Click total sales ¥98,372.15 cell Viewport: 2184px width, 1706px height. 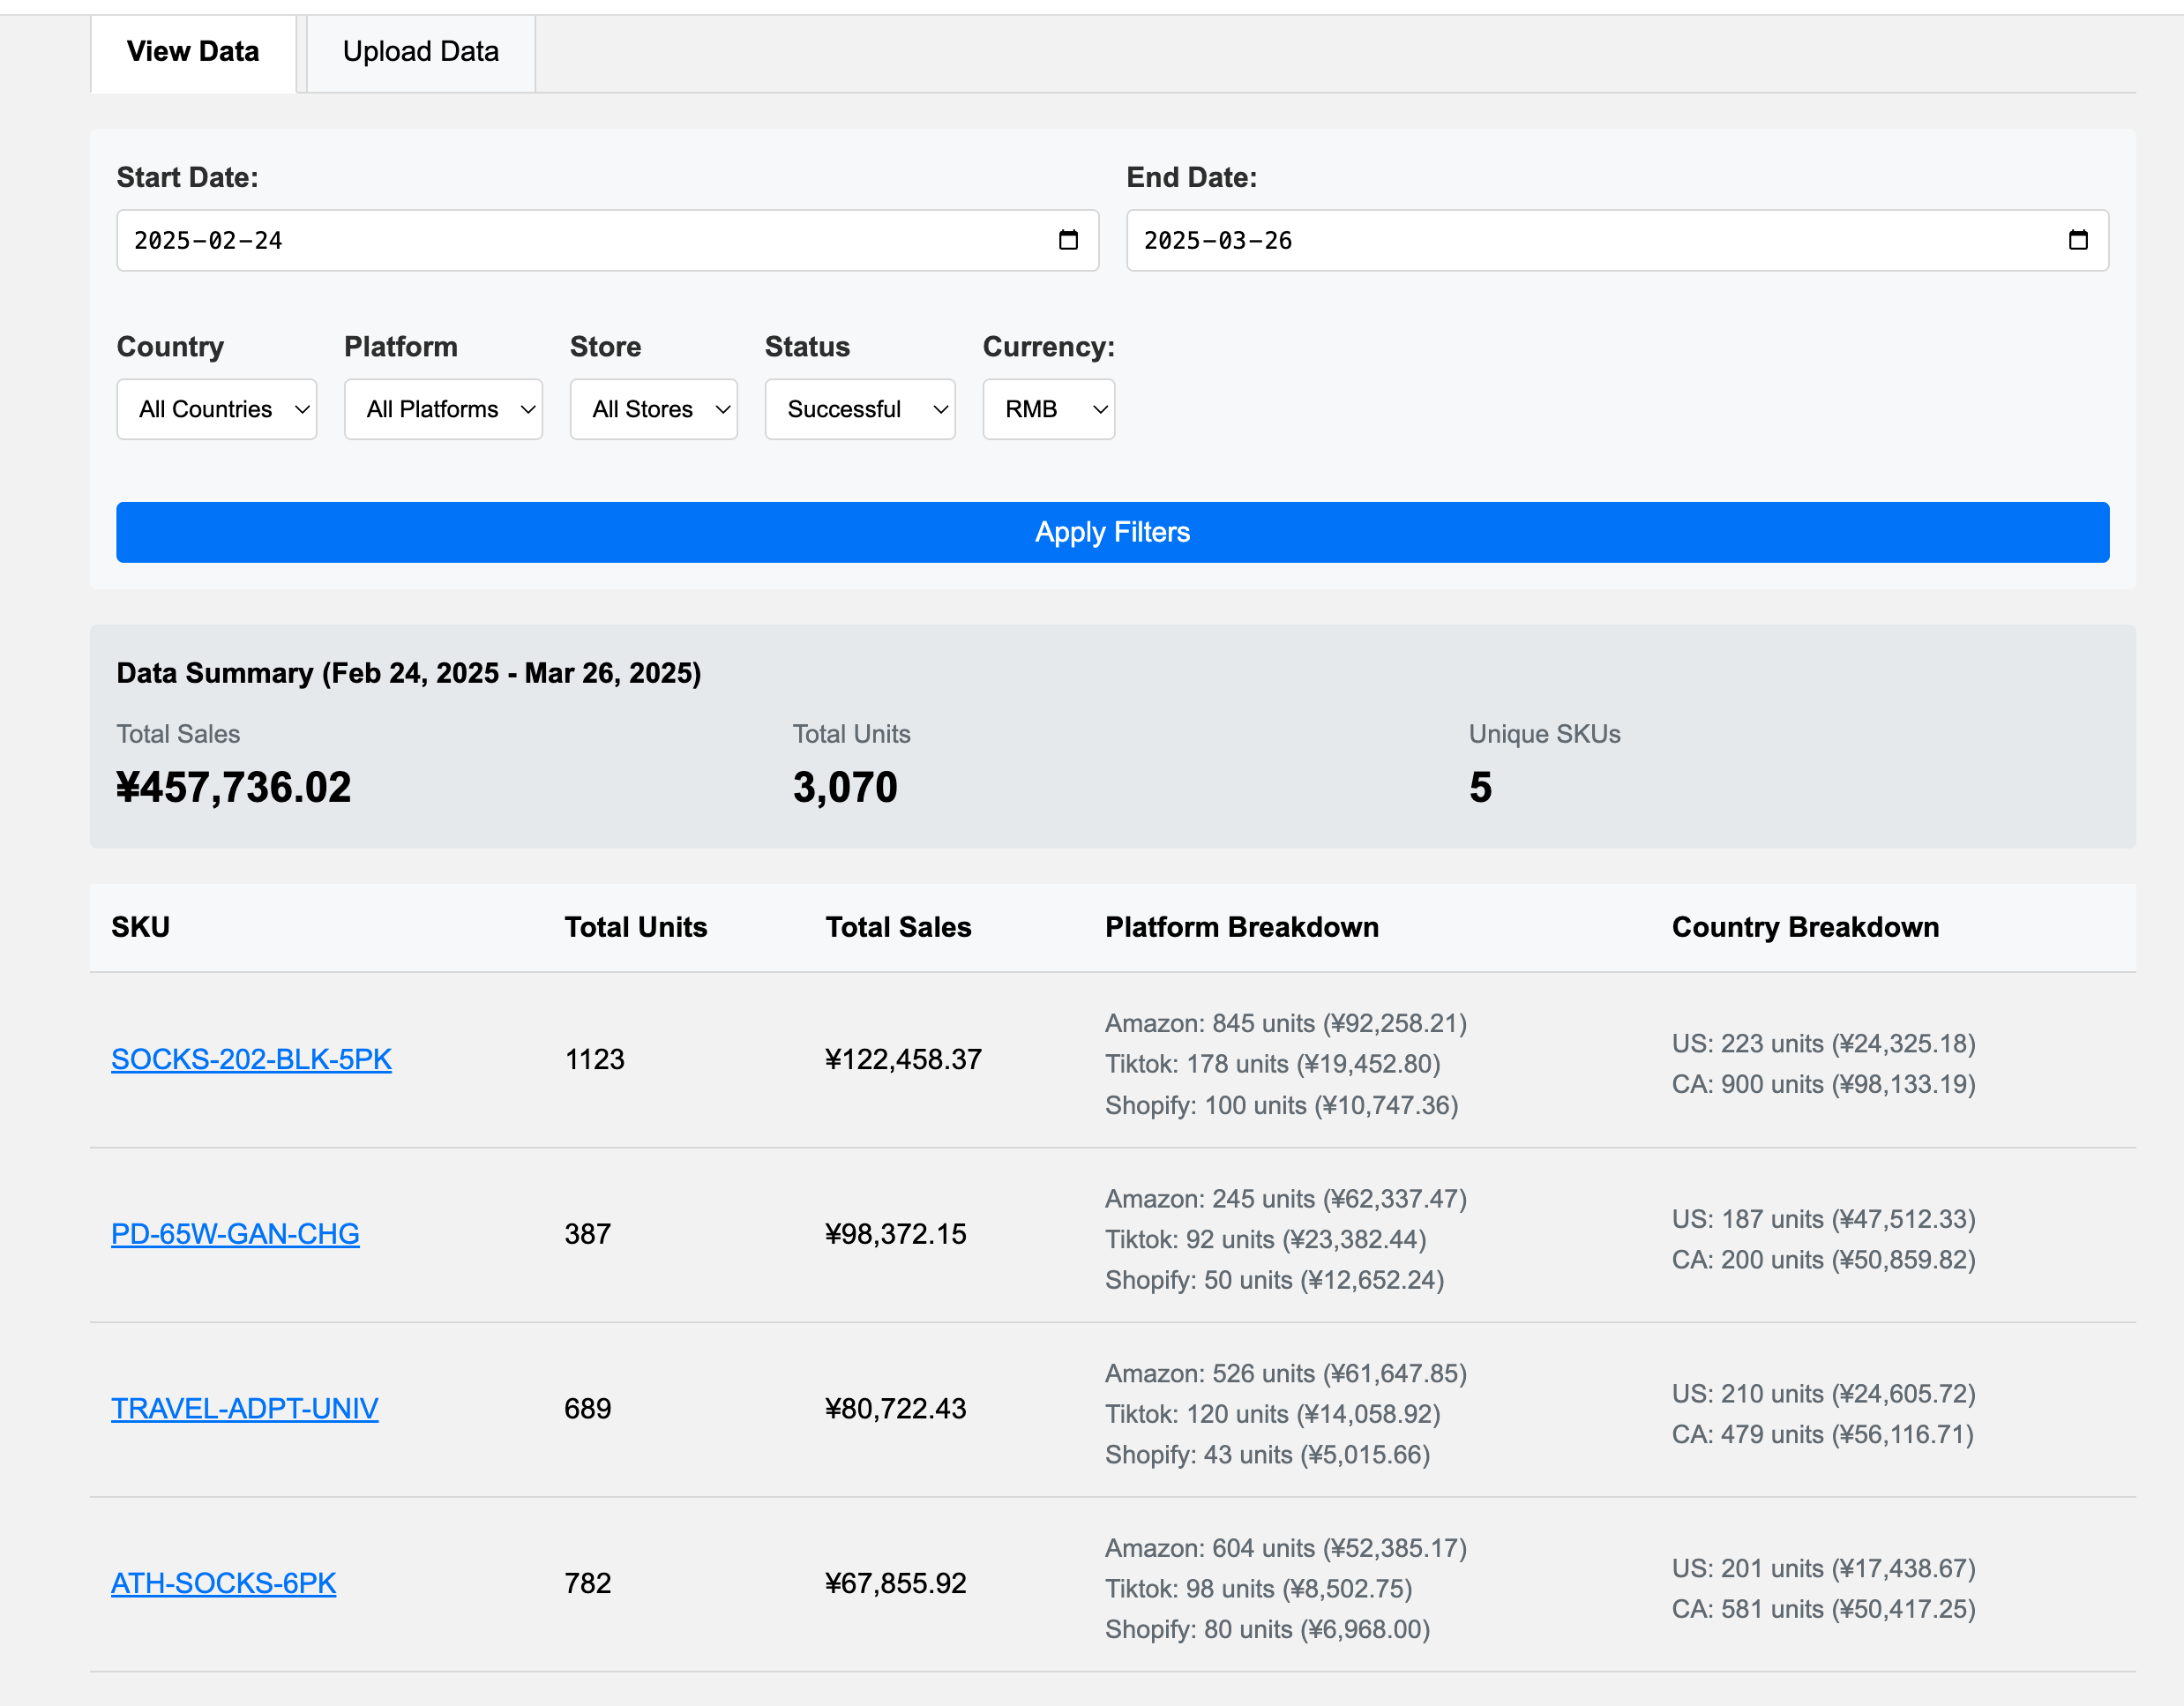pyautogui.click(x=896, y=1234)
